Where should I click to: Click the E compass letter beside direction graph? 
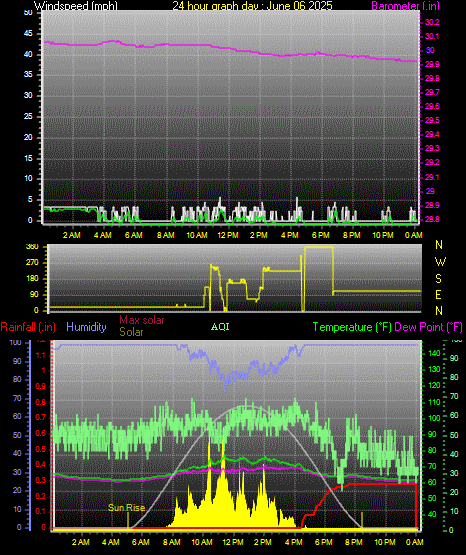click(x=438, y=294)
